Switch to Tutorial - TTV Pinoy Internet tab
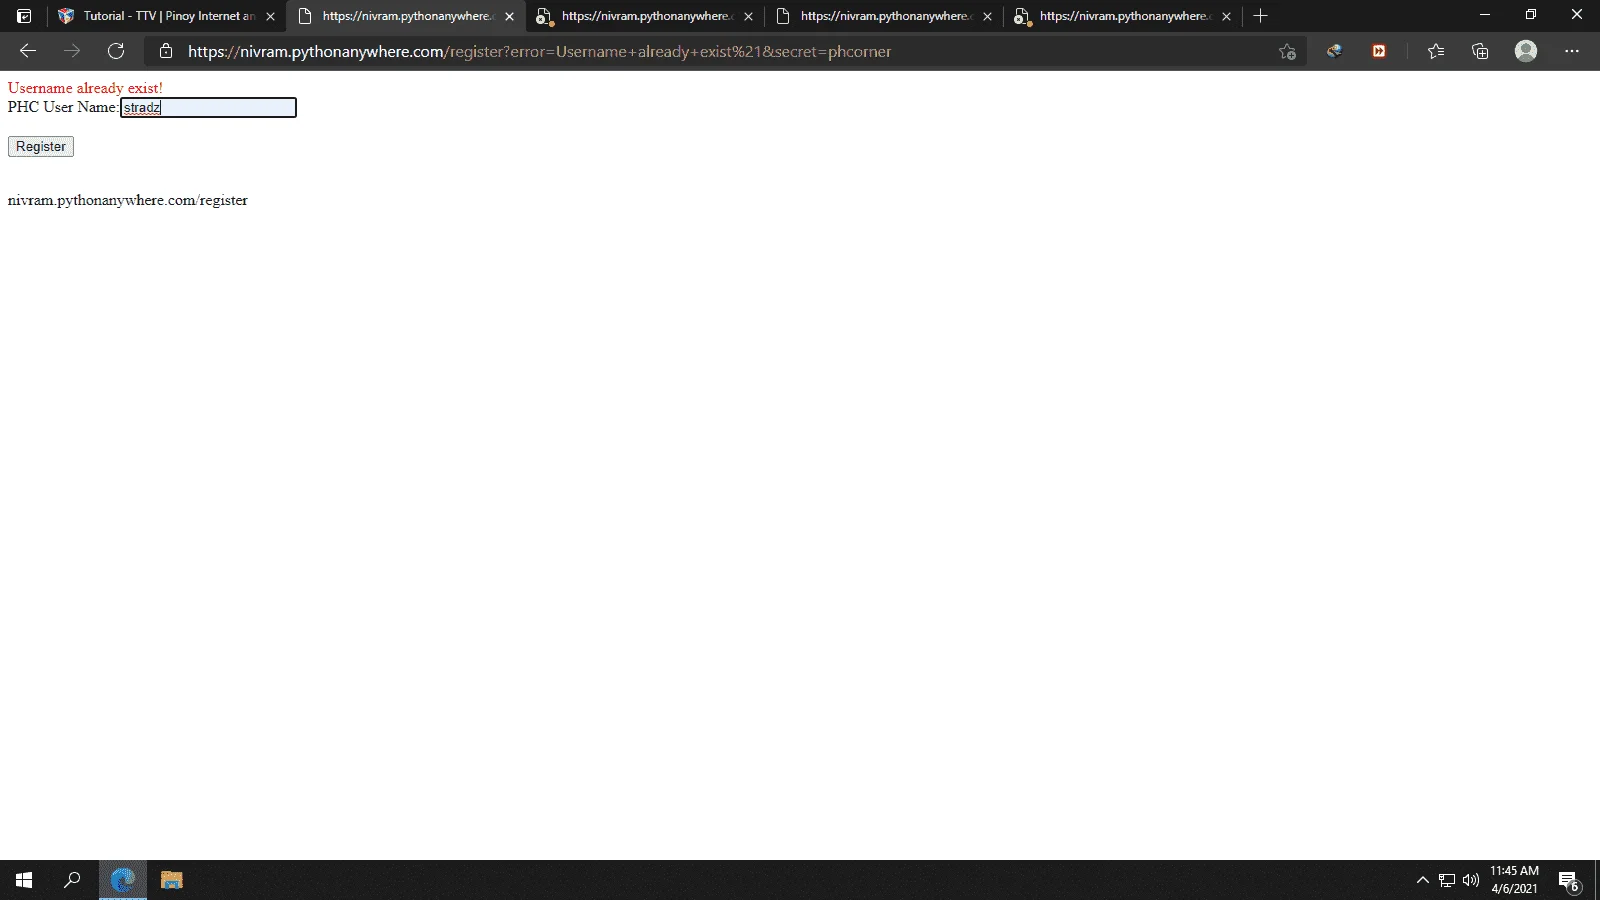 (166, 16)
